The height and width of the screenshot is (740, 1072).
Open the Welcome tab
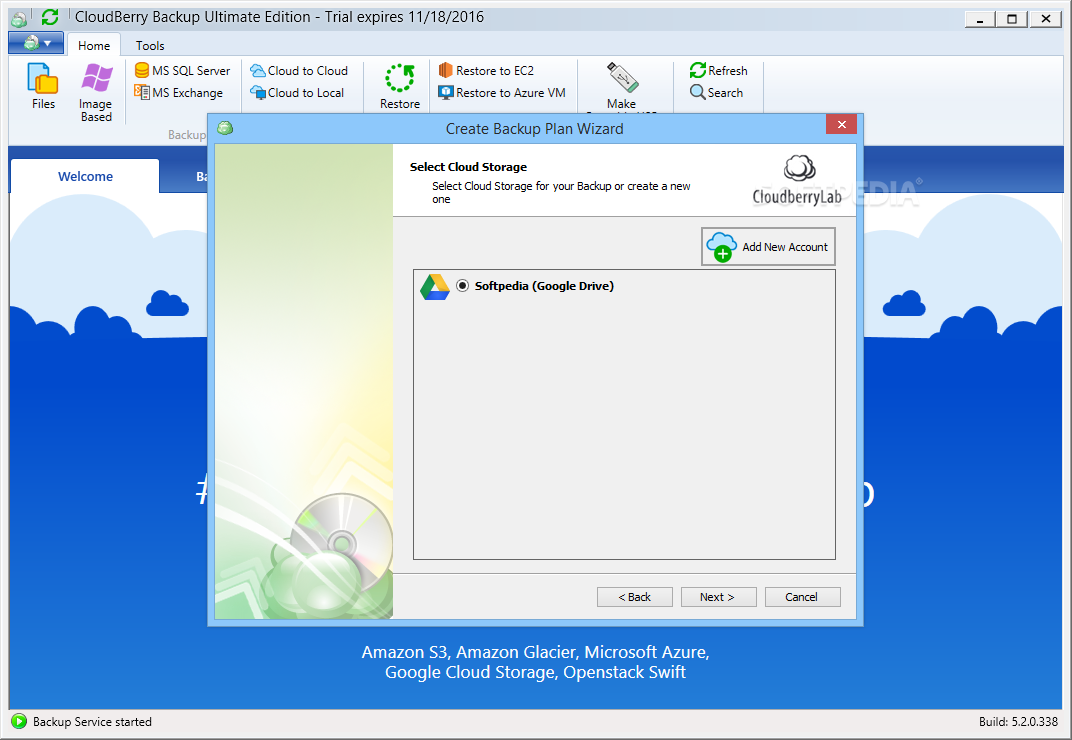click(85, 176)
